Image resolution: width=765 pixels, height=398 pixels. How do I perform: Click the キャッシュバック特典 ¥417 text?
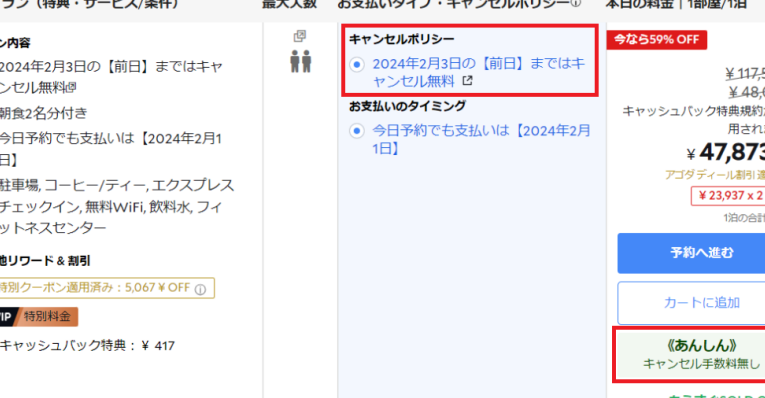point(87,346)
